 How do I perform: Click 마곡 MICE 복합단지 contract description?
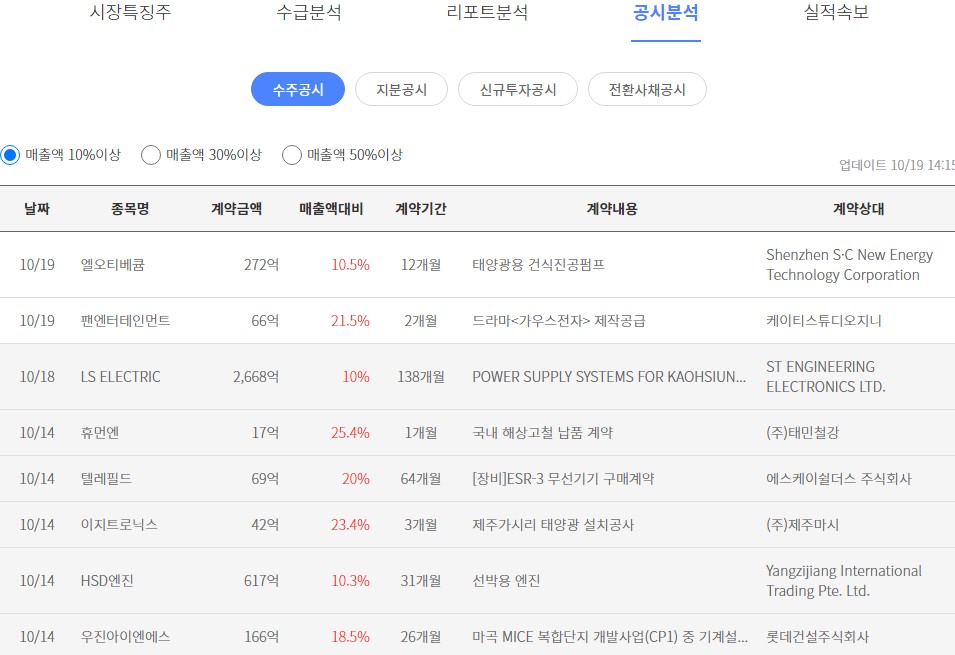610,637
